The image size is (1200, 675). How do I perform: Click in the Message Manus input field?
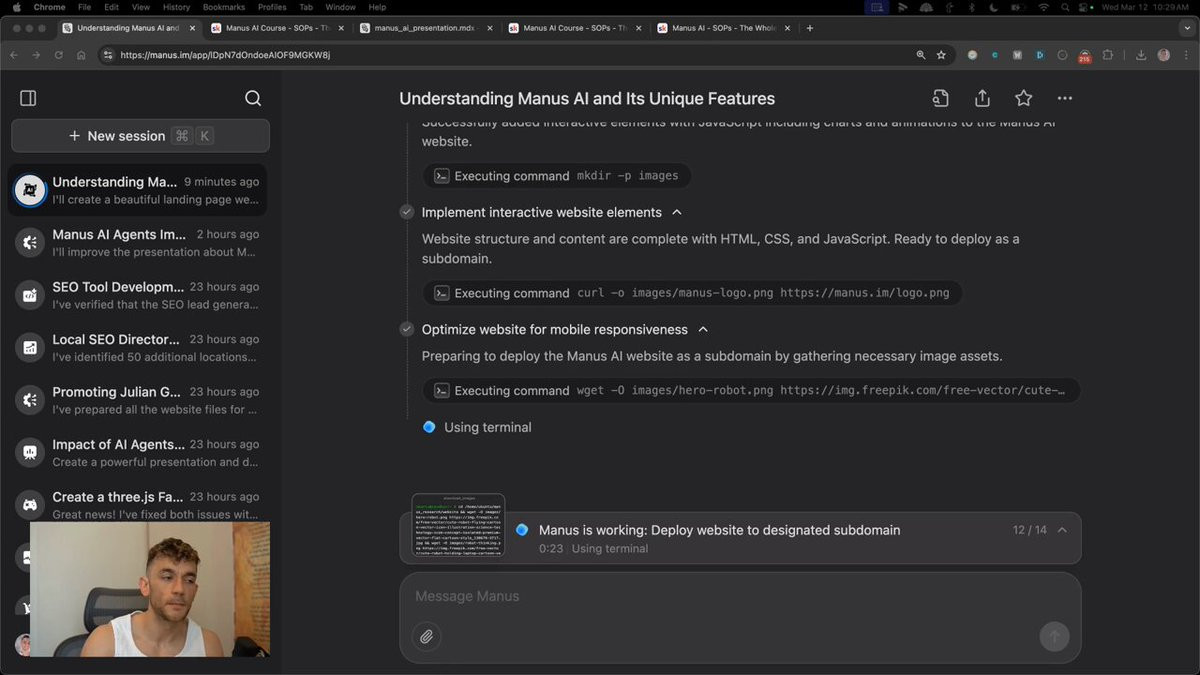740,596
